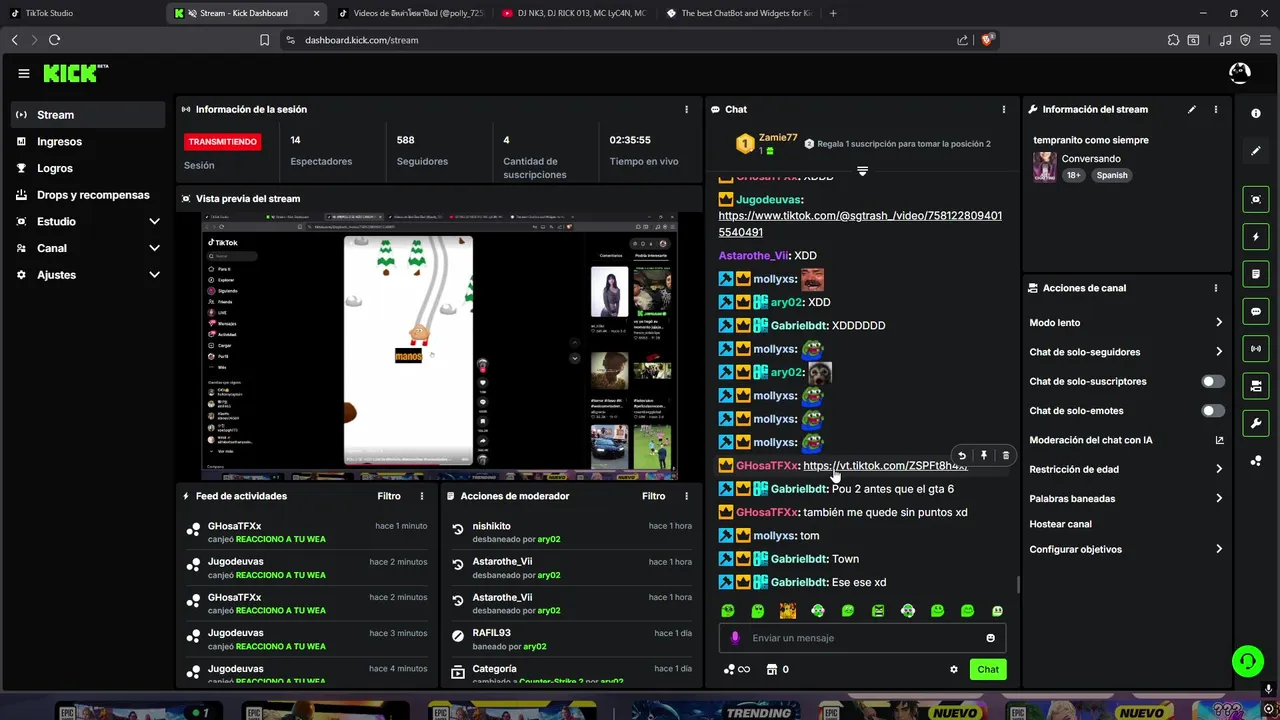Open Acciones de moderador three-dot menu
This screenshot has width=1280, height=720.
point(686,496)
